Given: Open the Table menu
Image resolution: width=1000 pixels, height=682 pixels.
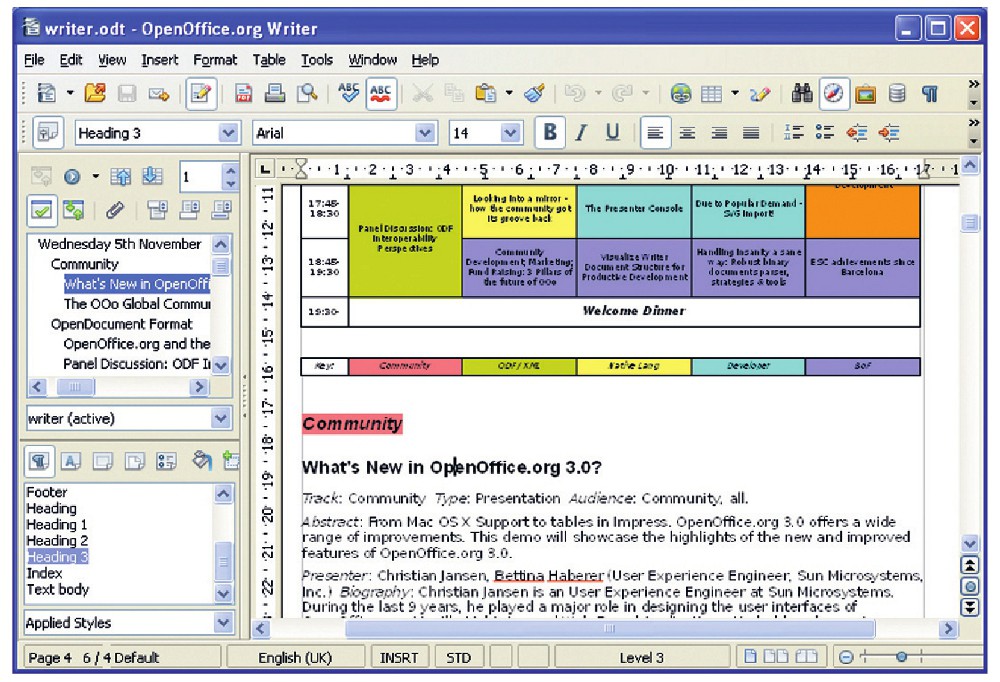Looking at the screenshot, I should click(x=268, y=60).
